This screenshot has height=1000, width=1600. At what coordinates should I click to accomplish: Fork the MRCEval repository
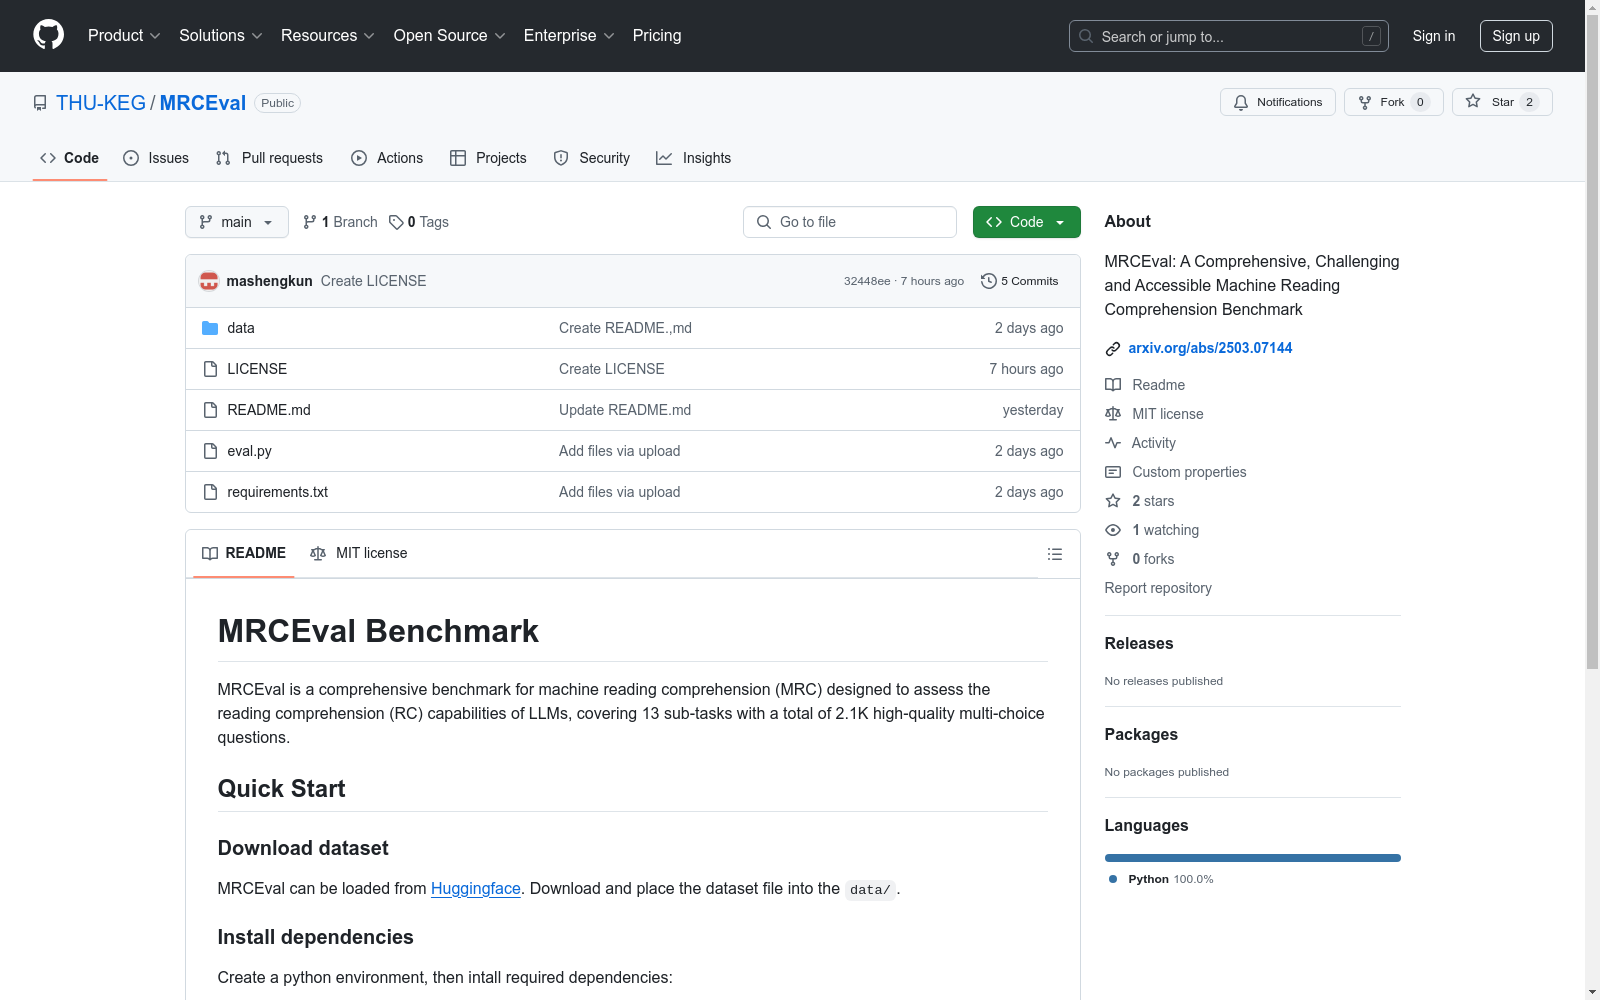click(1394, 102)
